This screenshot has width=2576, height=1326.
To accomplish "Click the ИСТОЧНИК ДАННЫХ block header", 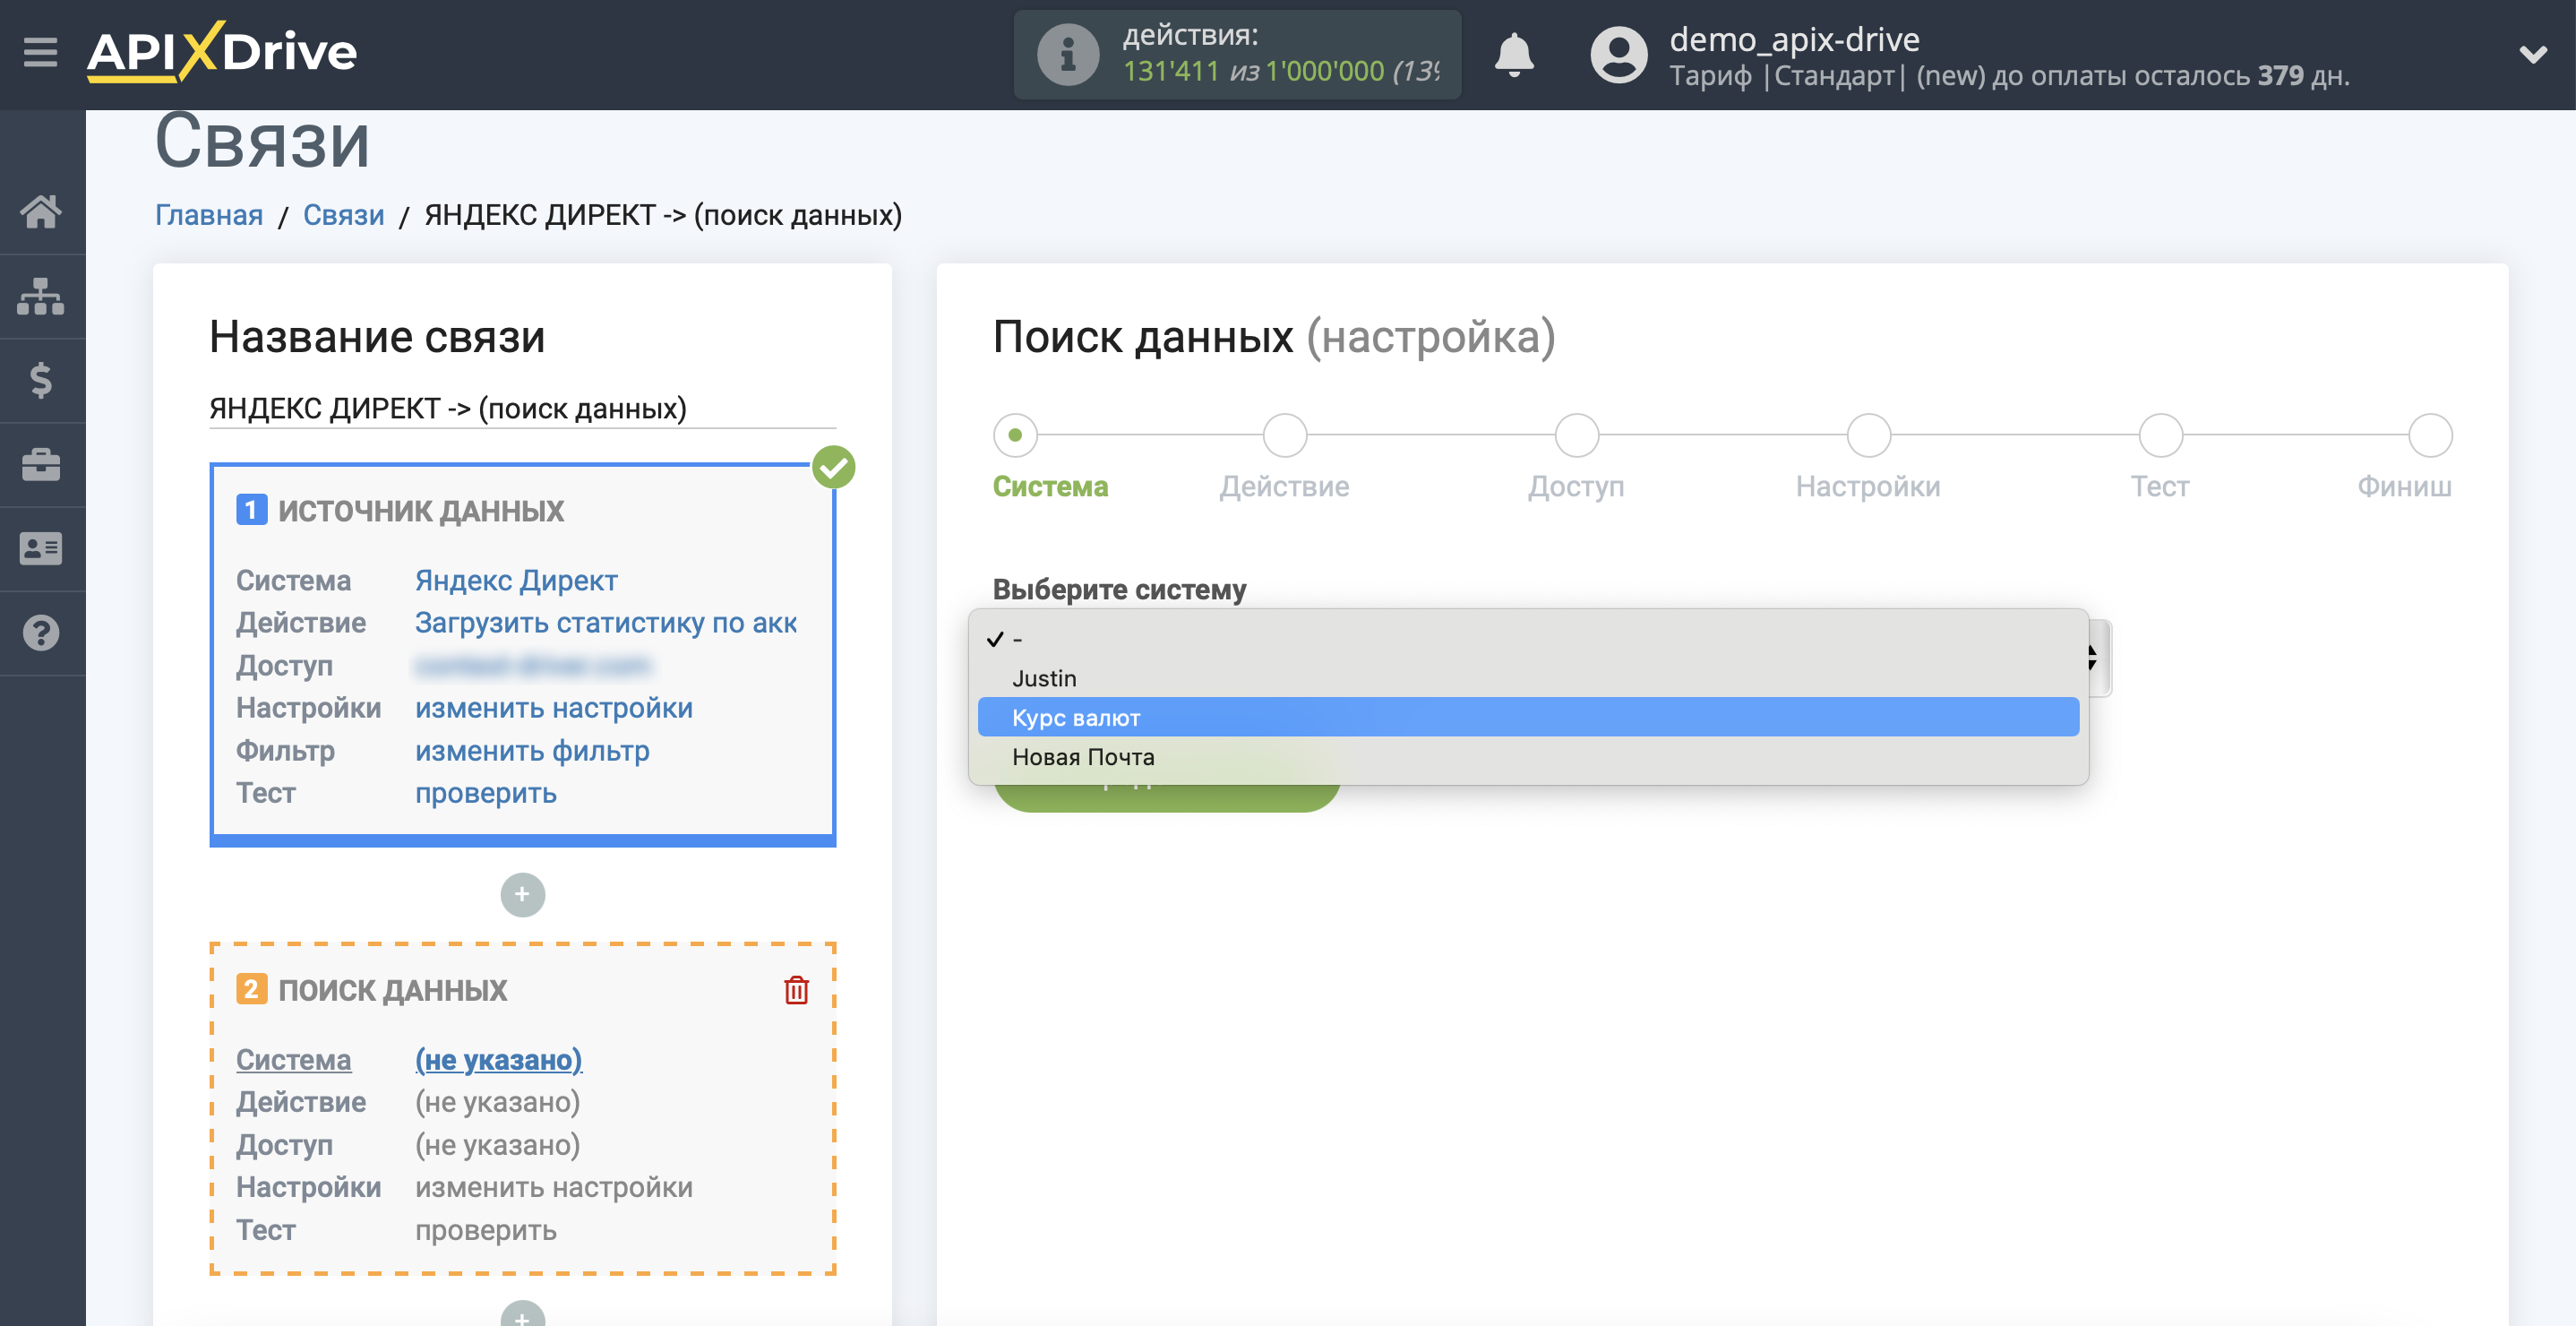I will pos(420,510).
